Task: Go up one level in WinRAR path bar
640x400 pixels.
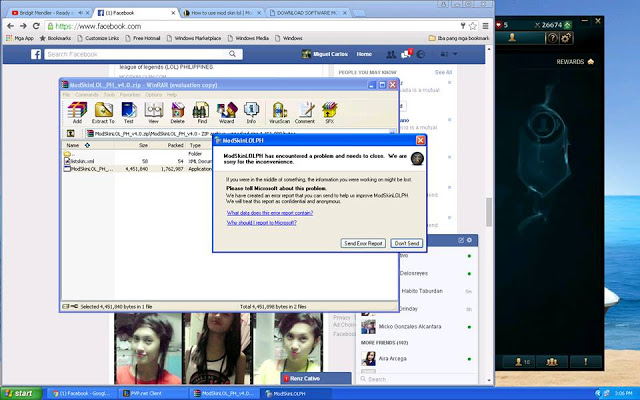Action: pyautogui.click(x=71, y=133)
